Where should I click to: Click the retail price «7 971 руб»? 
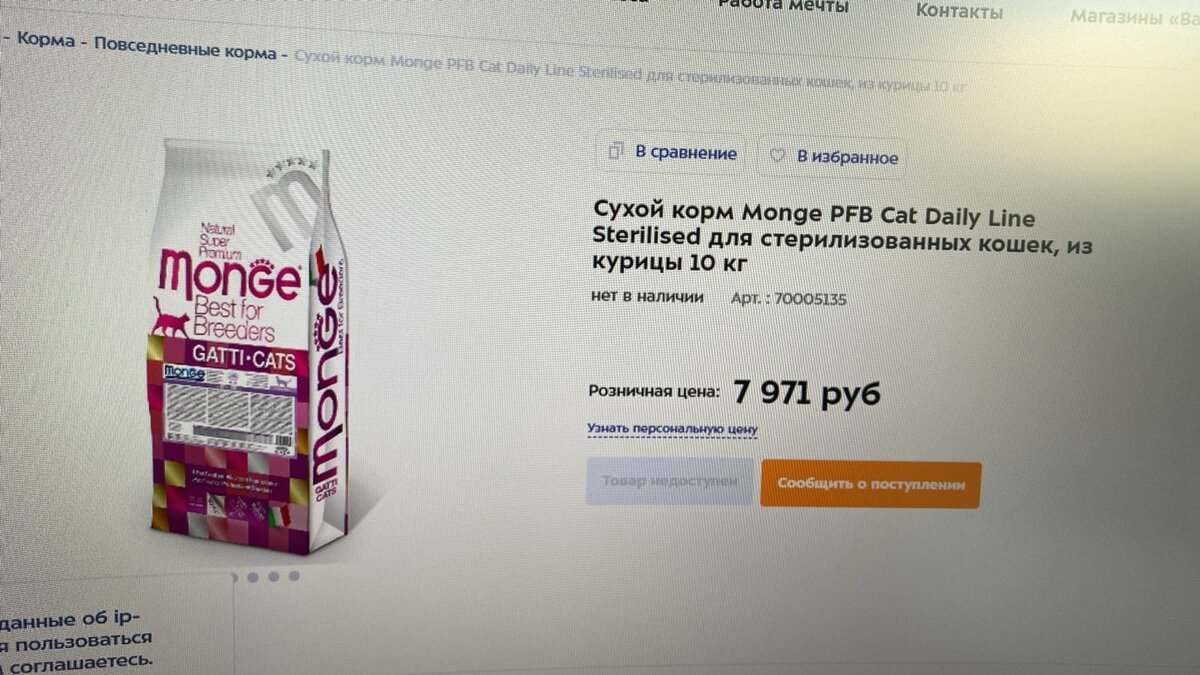click(806, 393)
